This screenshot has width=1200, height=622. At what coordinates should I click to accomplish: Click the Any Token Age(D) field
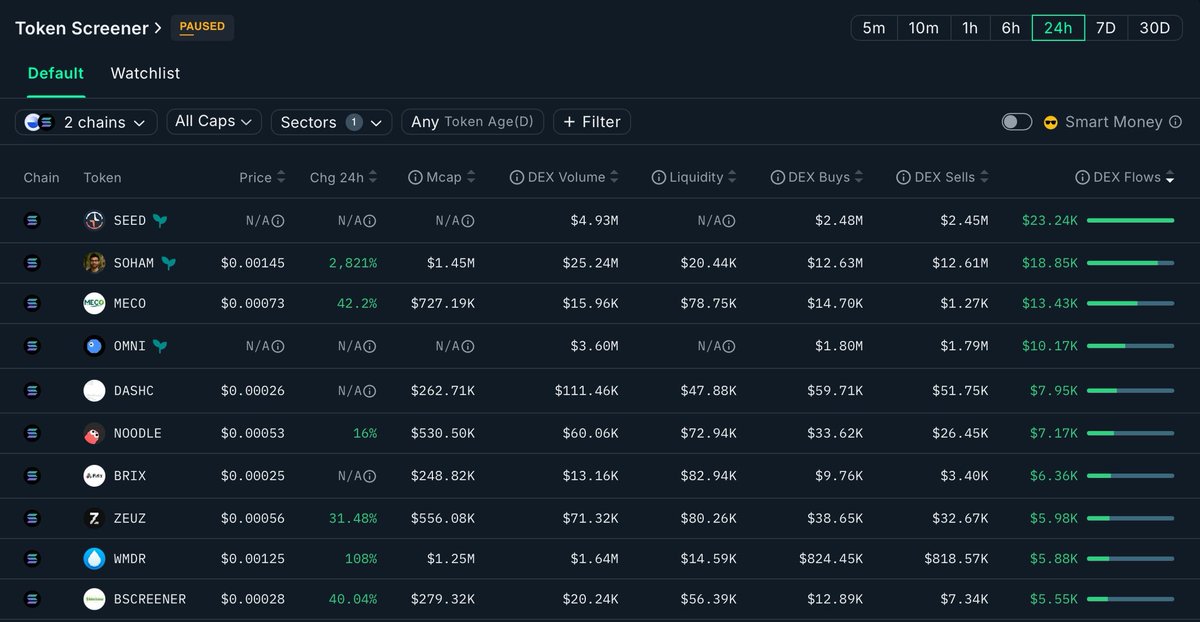tap(473, 122)
